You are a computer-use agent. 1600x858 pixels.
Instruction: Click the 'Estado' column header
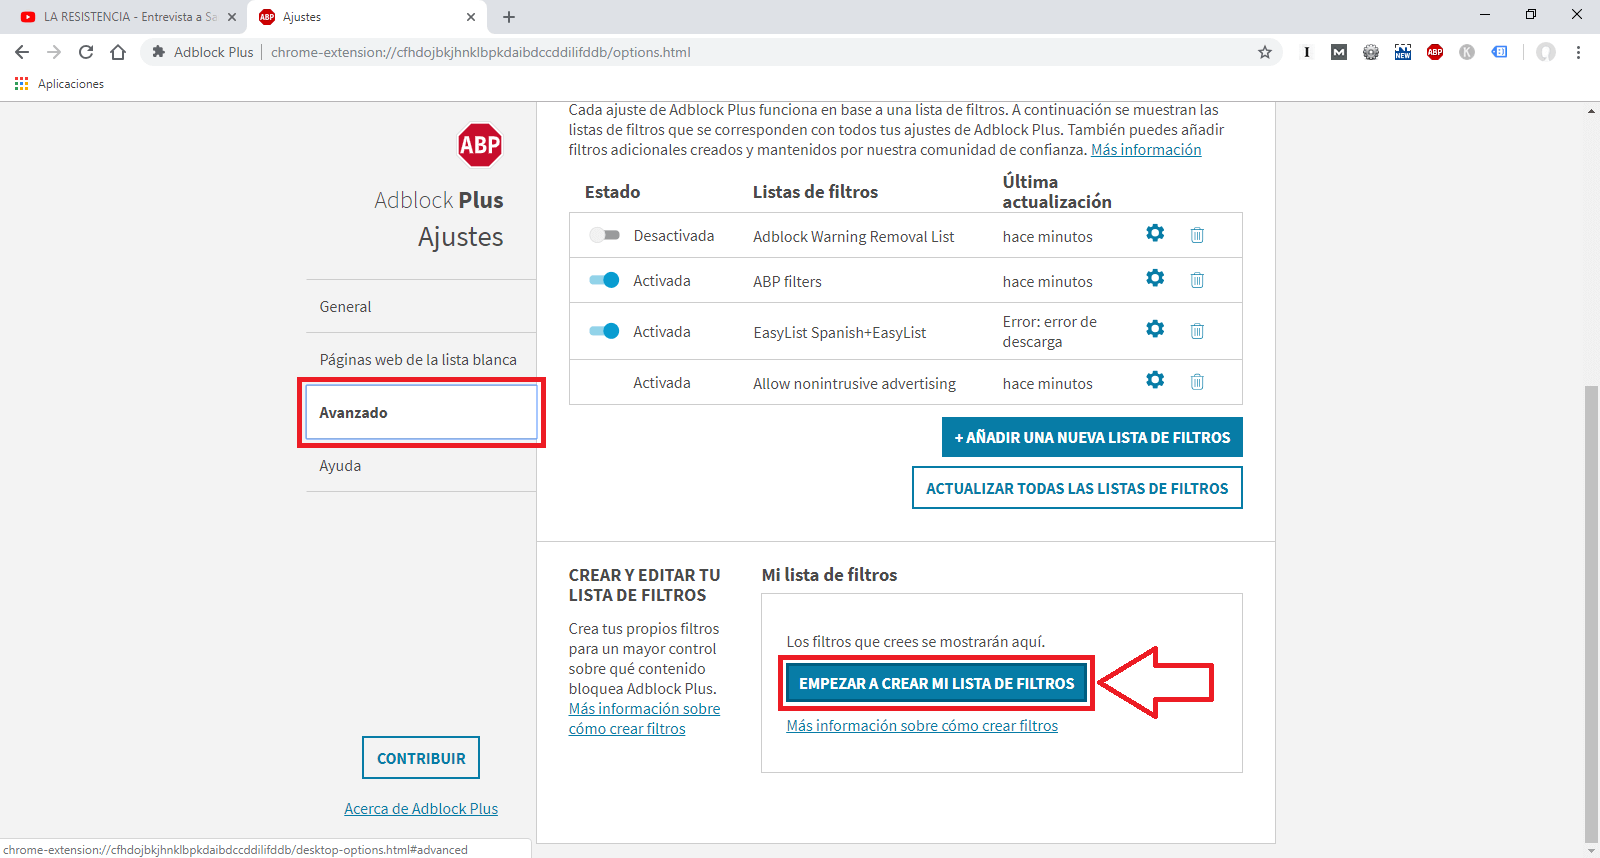pyautogui.click(x=612, y=191)
